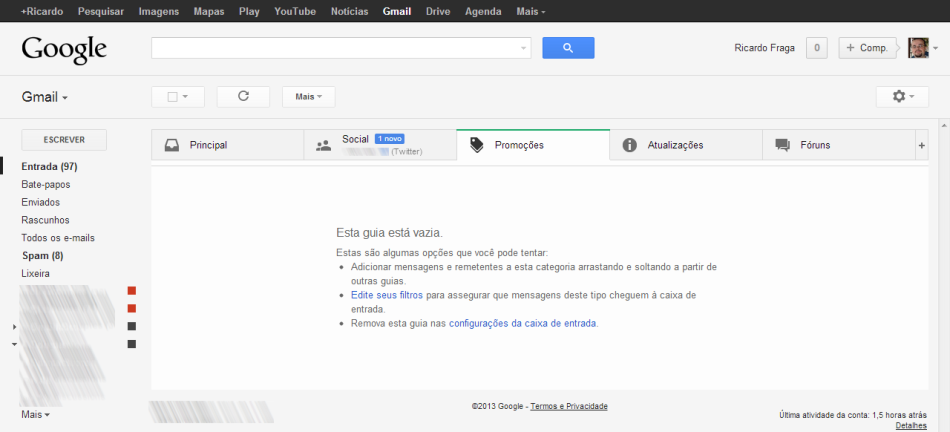Click Gmail in the top black bar

[x=397, y=12]
